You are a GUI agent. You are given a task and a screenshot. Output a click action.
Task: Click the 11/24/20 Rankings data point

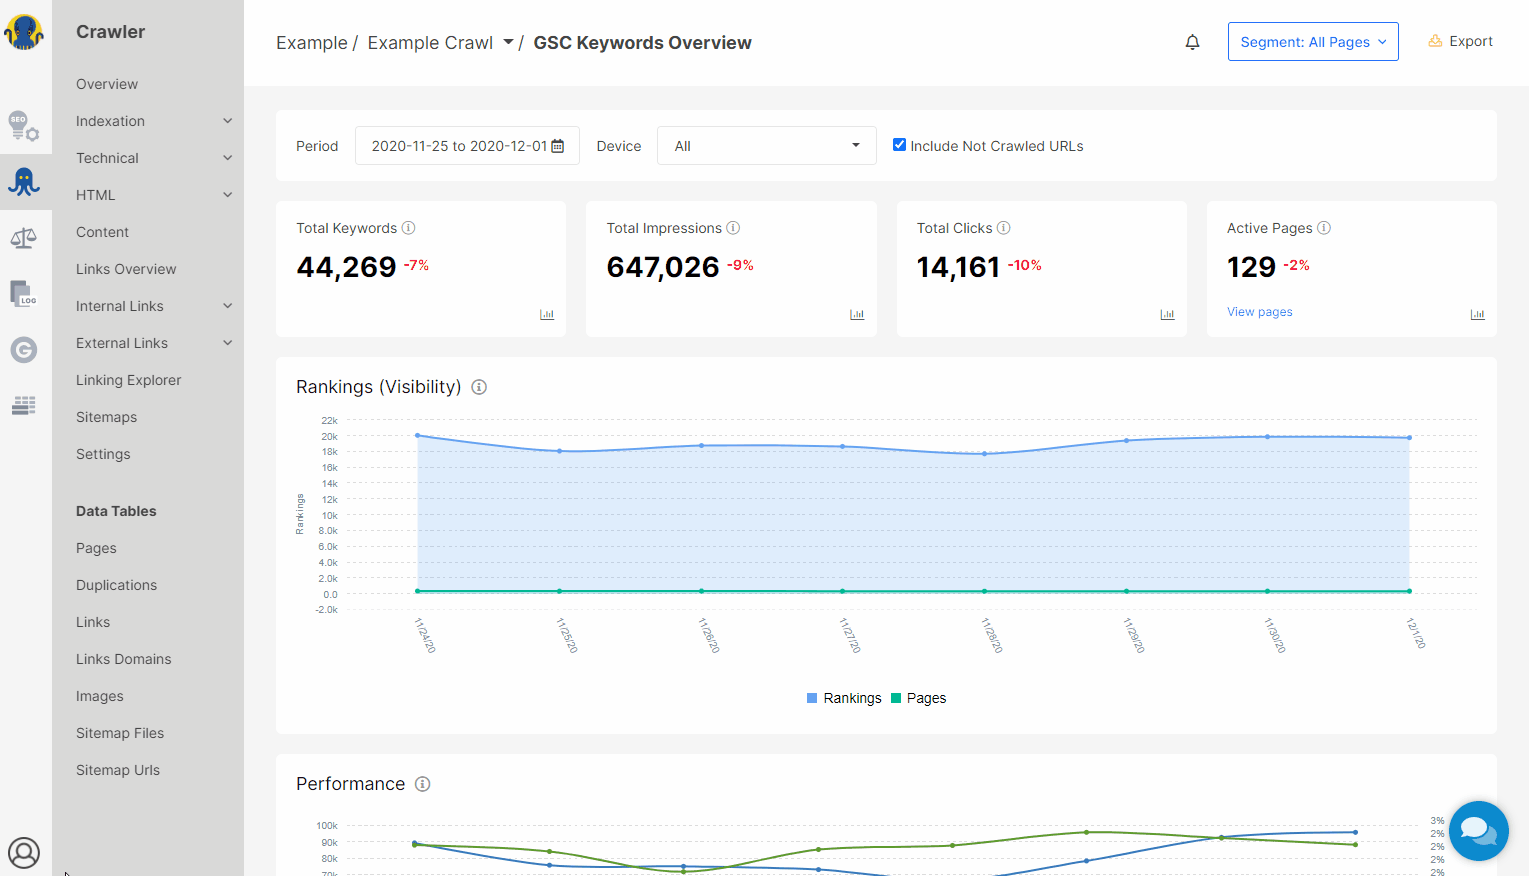[417, 435]
